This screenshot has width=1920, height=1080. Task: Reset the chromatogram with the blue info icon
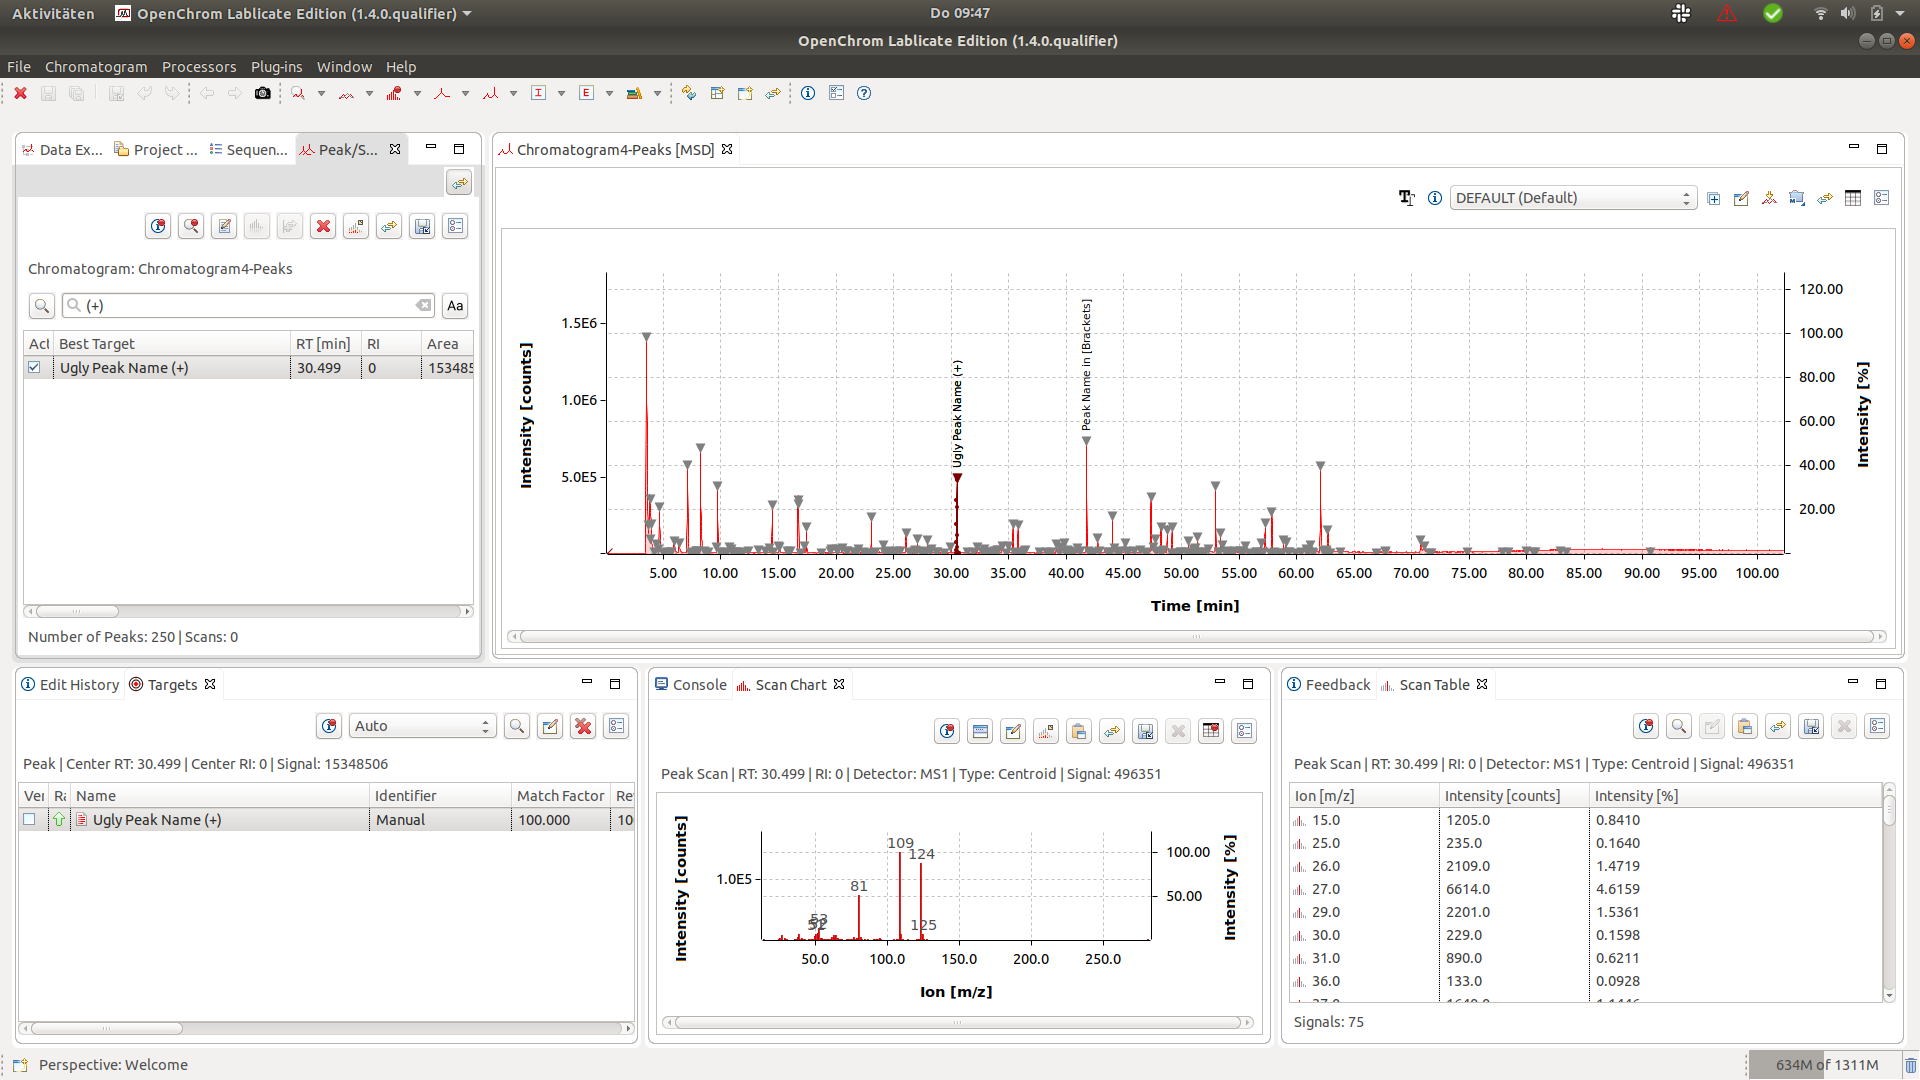(x=1435, y=197)
